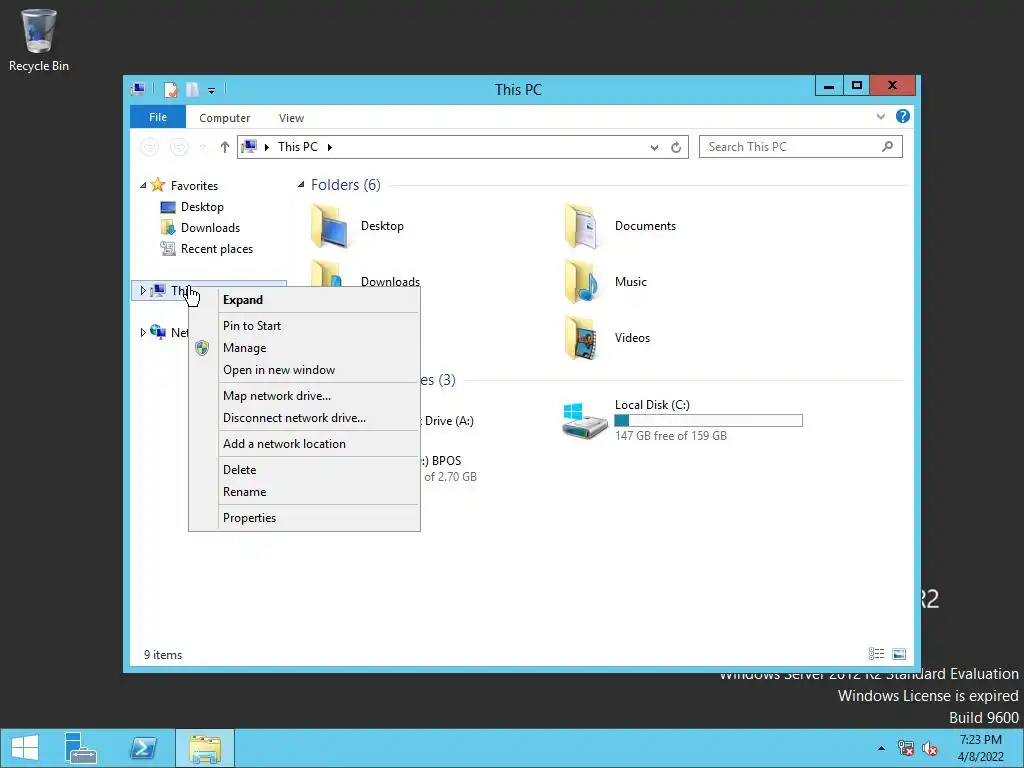The image size is (1024, 768).
Task: Go up one level with the up arrow
Action: click(225, 147)
